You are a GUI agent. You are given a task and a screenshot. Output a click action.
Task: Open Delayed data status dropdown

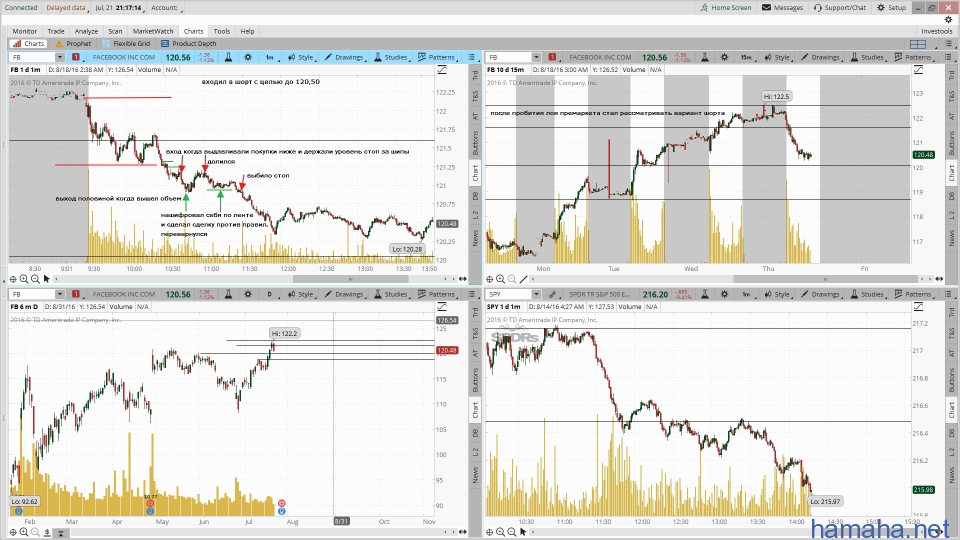point(67,8)
